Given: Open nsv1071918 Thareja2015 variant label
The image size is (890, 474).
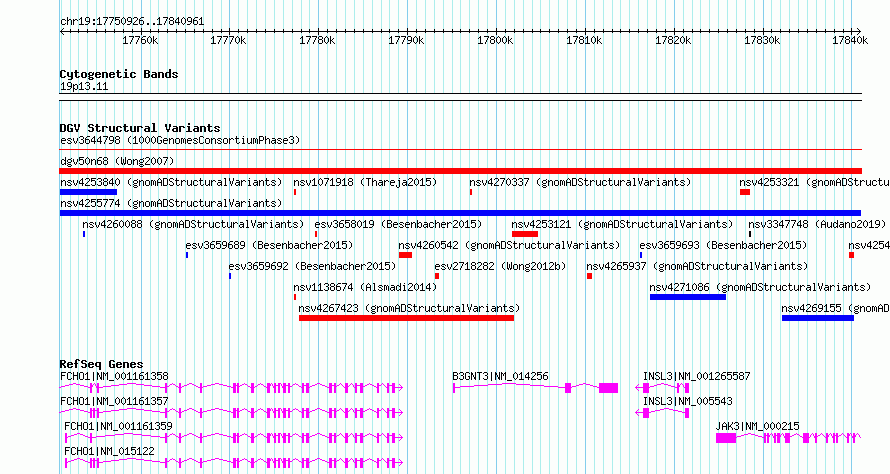Looking at the screenshot, I should point(366,182).
